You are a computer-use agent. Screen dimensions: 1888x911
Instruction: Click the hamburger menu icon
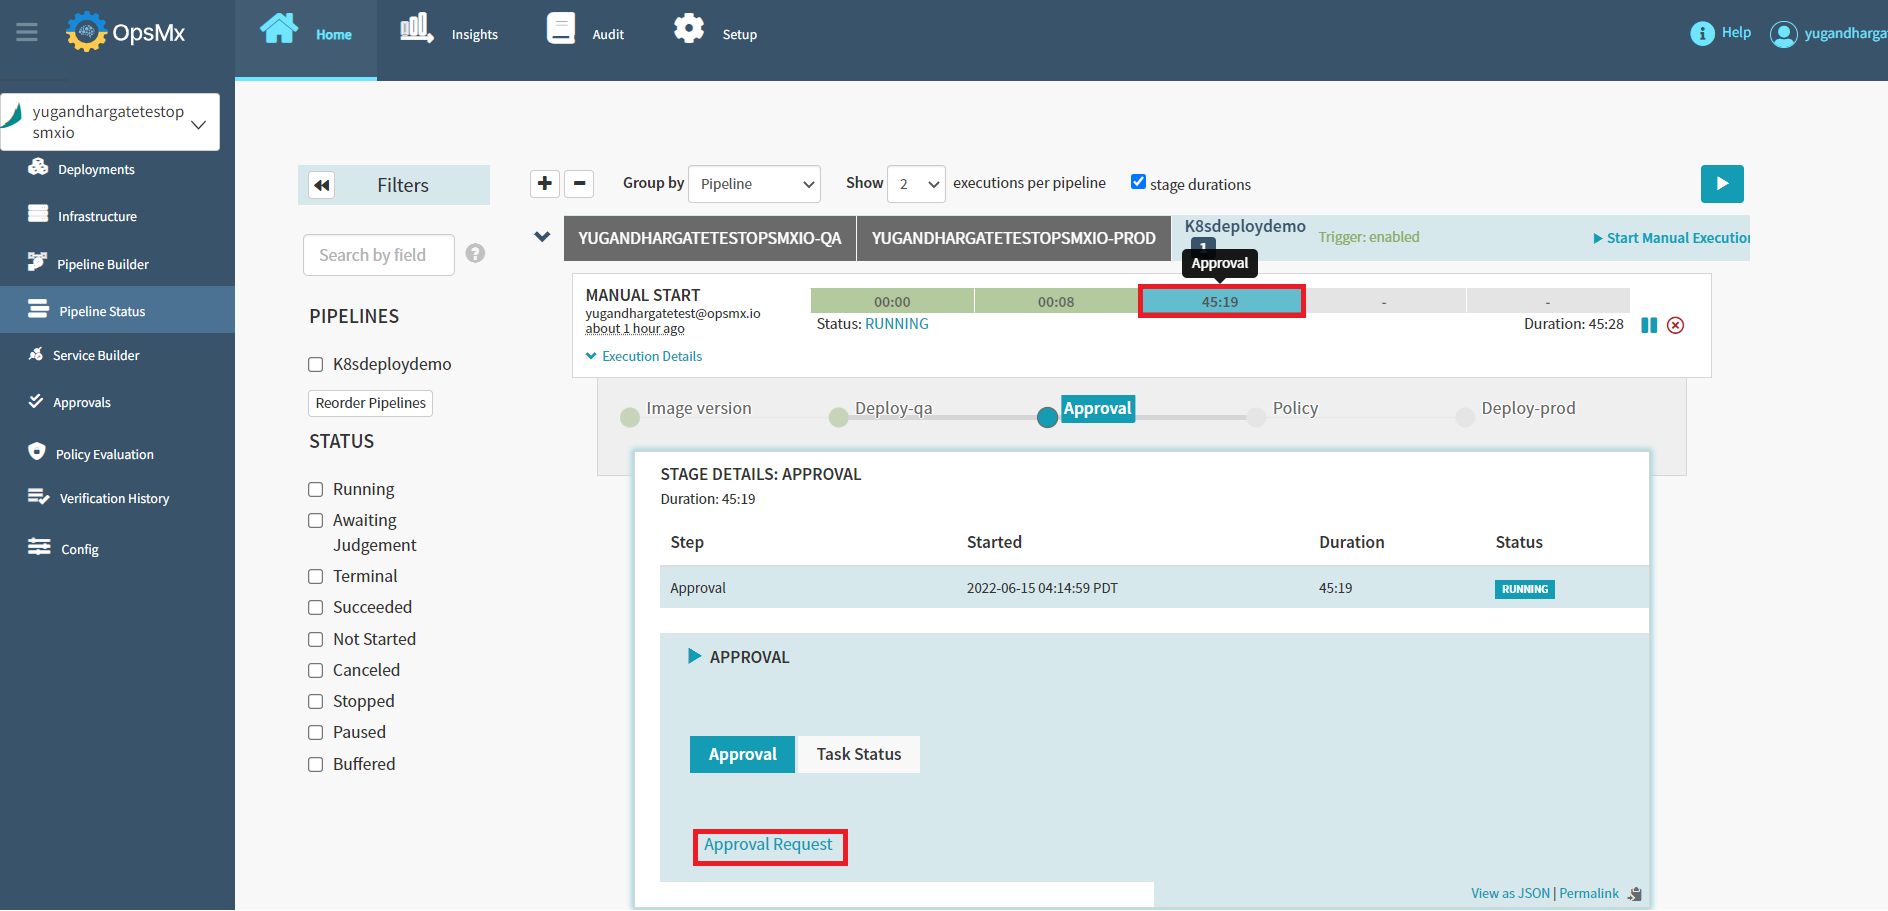tap(27, 33)
